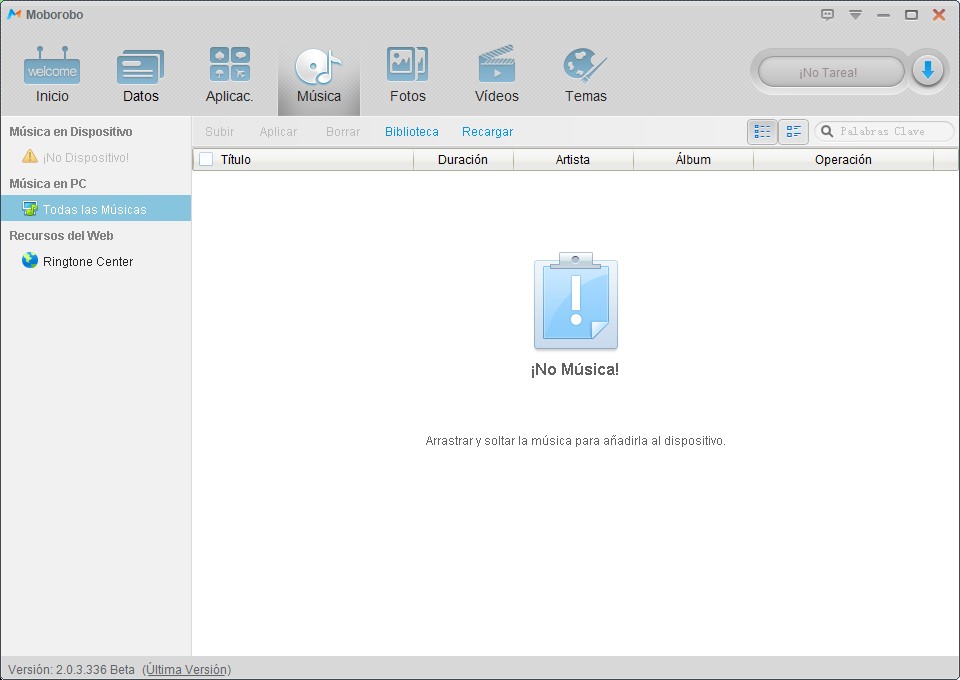Switch to compact list view
Screen dimensions: 960x680
pos(793,132)
